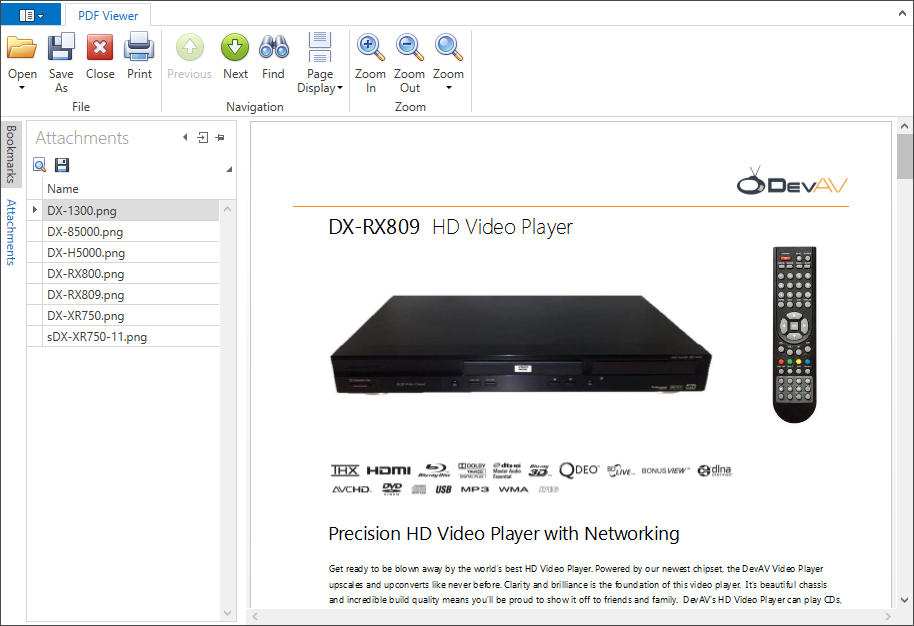The height and width of the screenshot is (626, 914).
Task: Click the video player product image
Action: 521,345
